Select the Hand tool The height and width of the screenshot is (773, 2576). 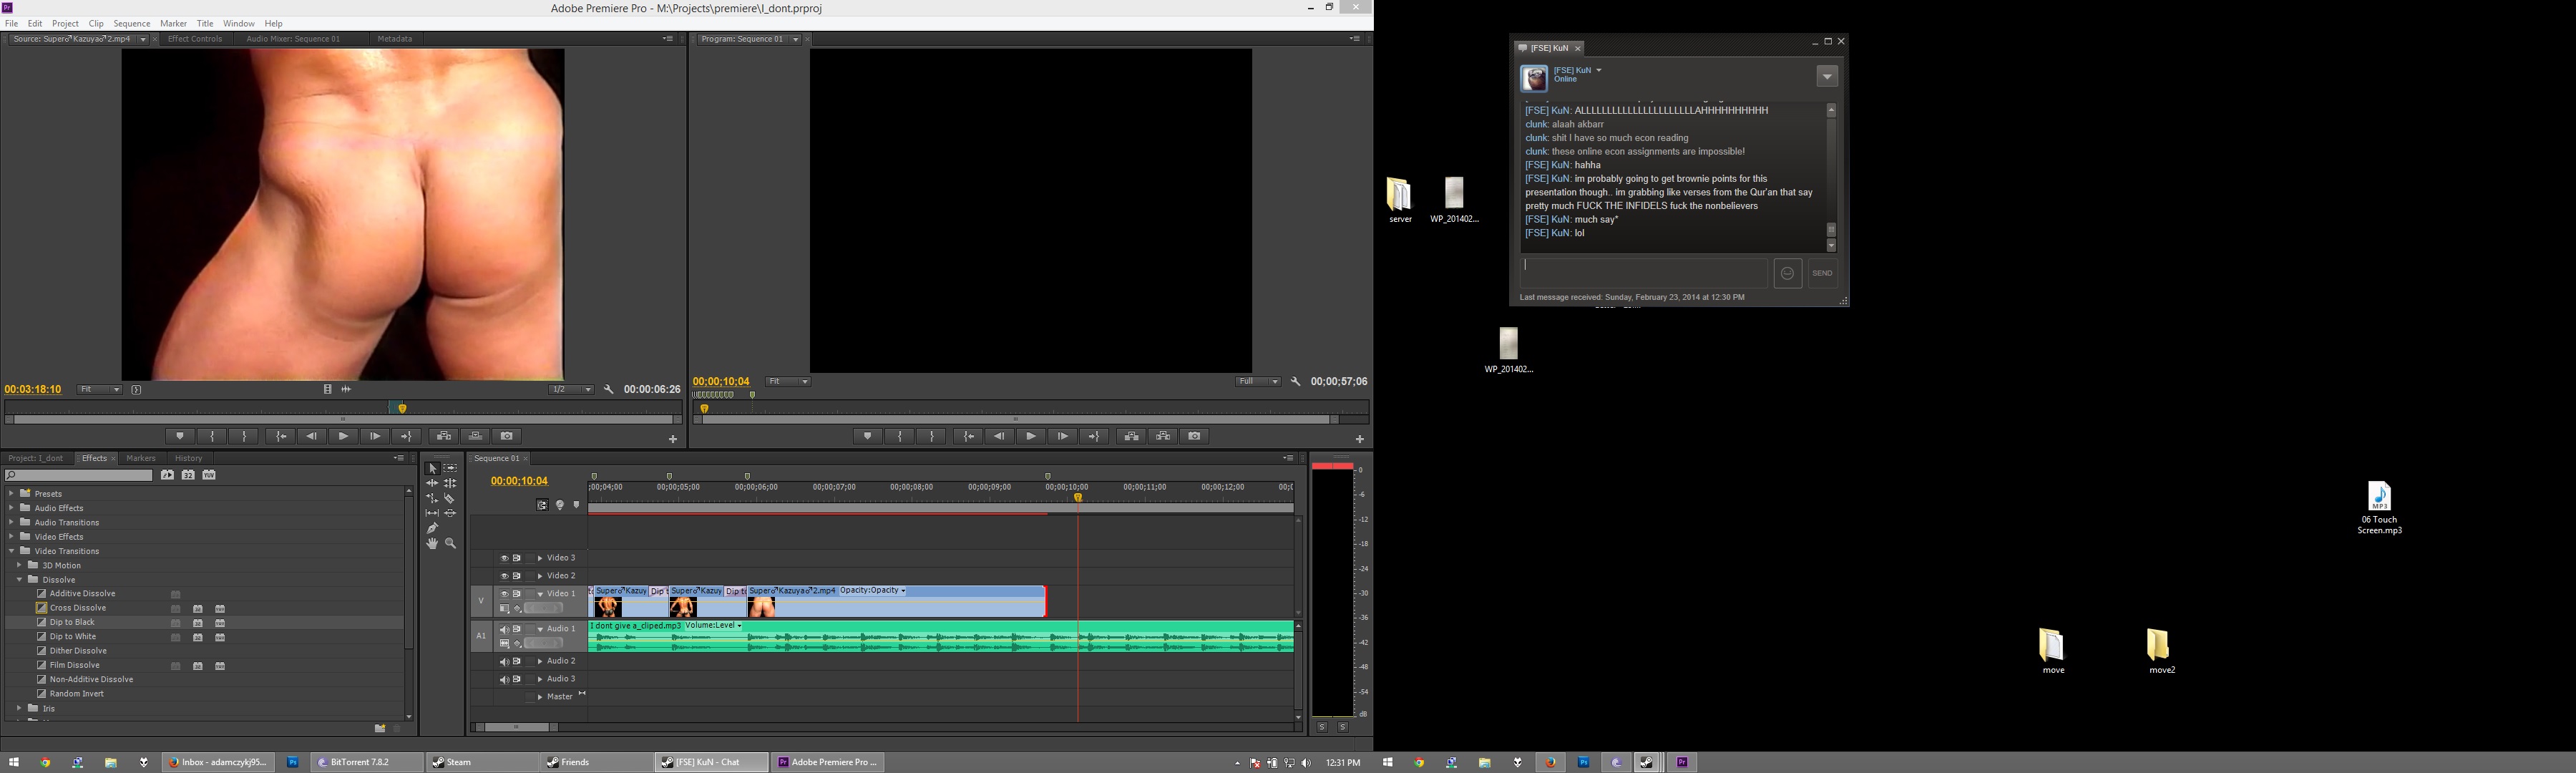[x=432, y=543]
